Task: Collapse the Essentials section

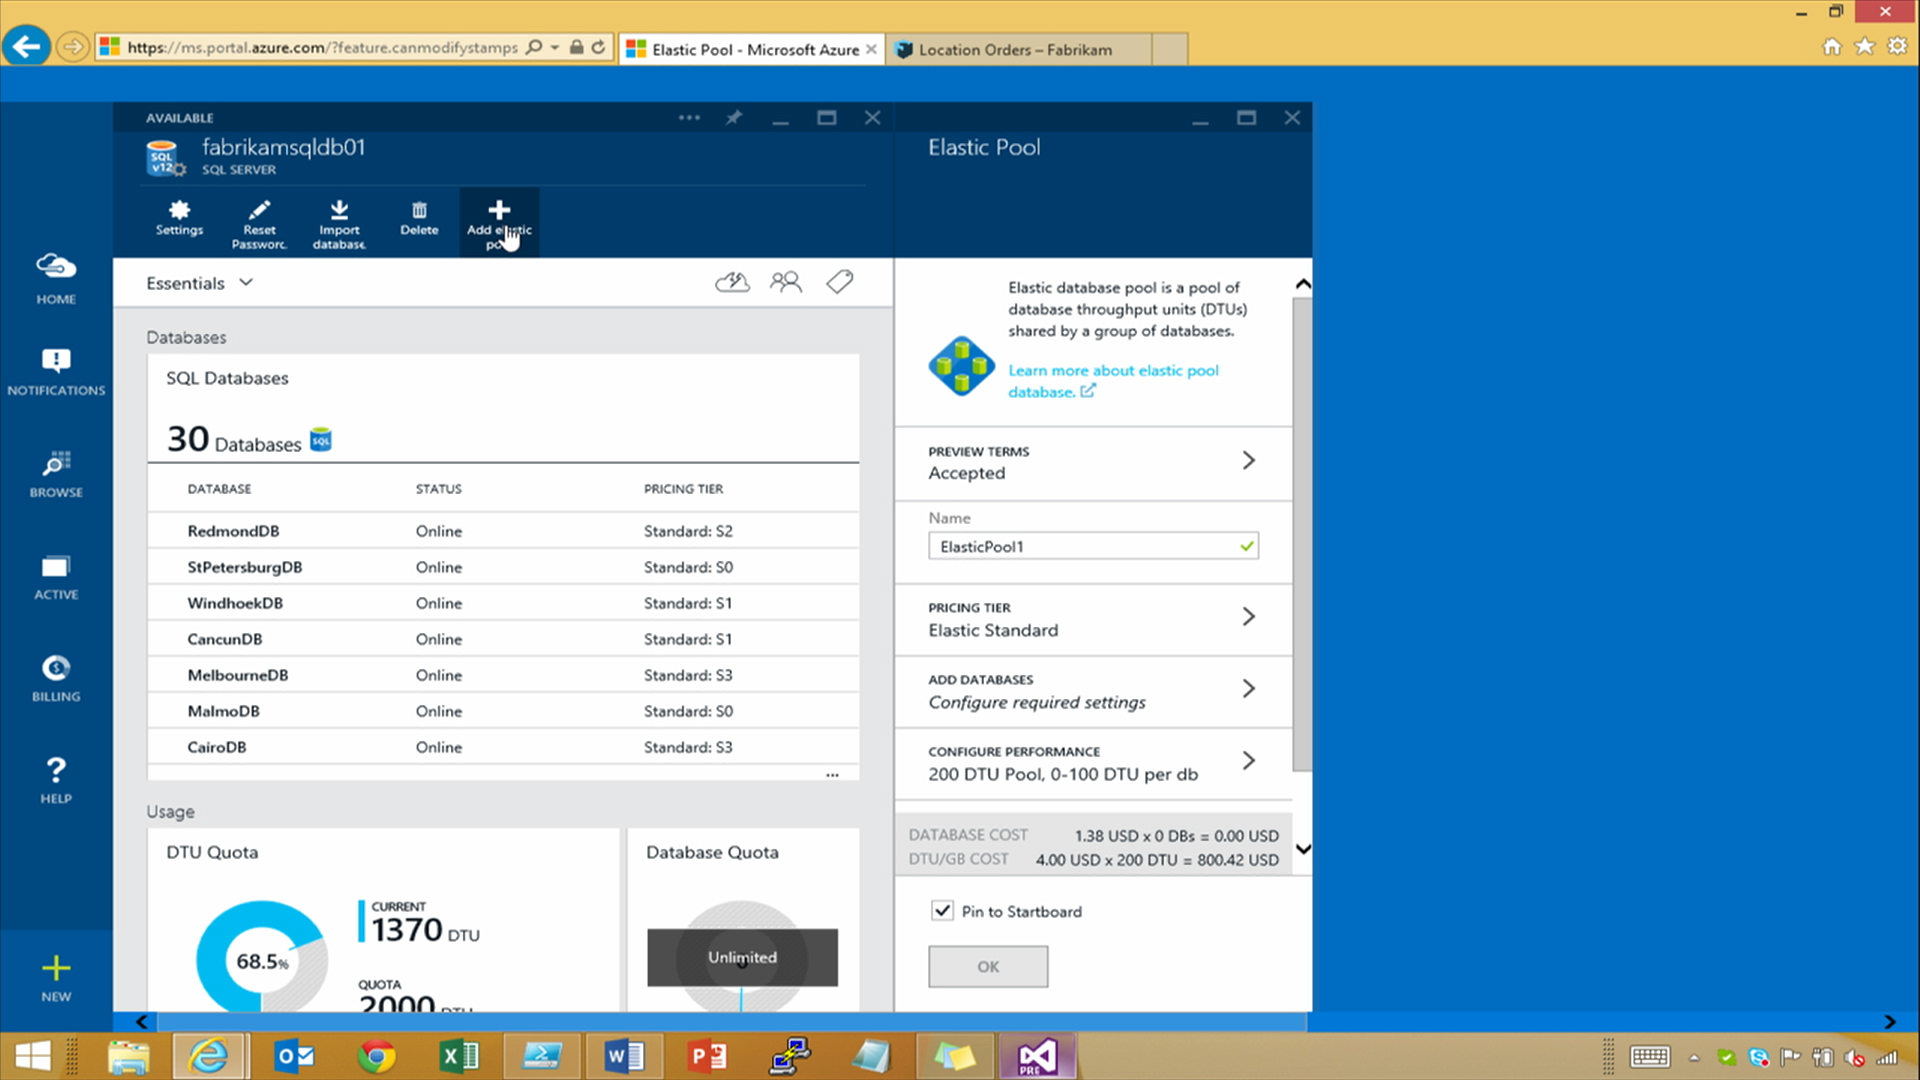Action: click(246, 283)
